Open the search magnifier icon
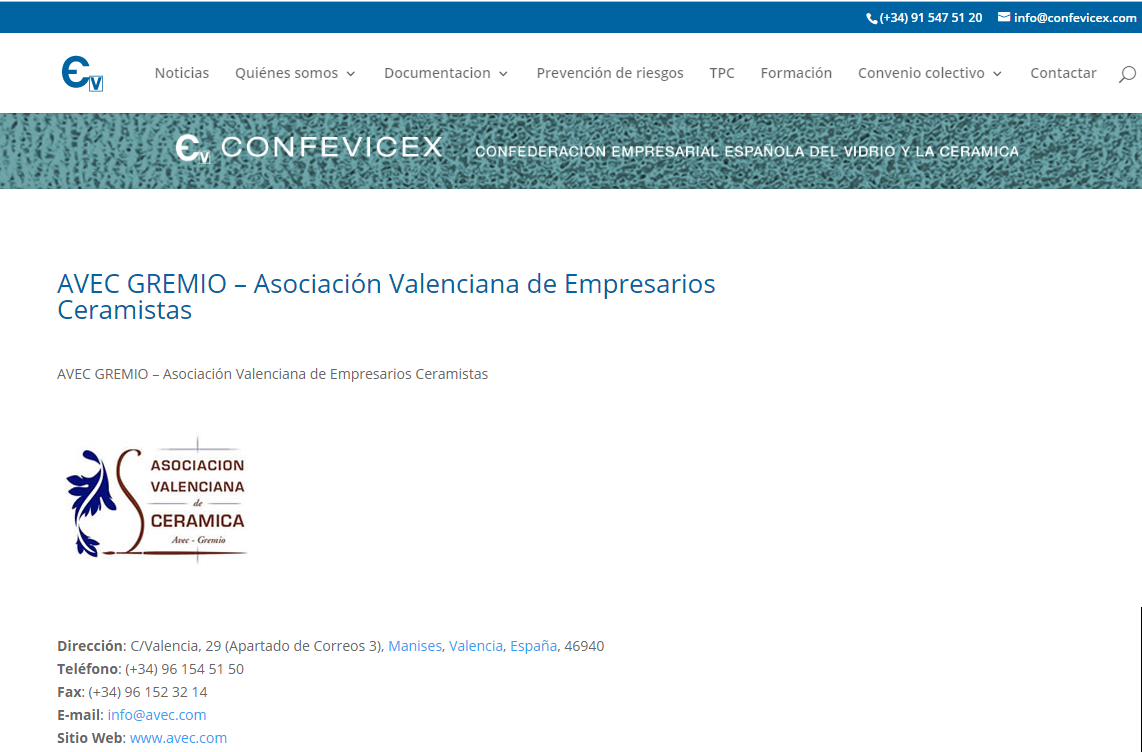This screenshot has height=752, width=1142. click(1127, 74)
